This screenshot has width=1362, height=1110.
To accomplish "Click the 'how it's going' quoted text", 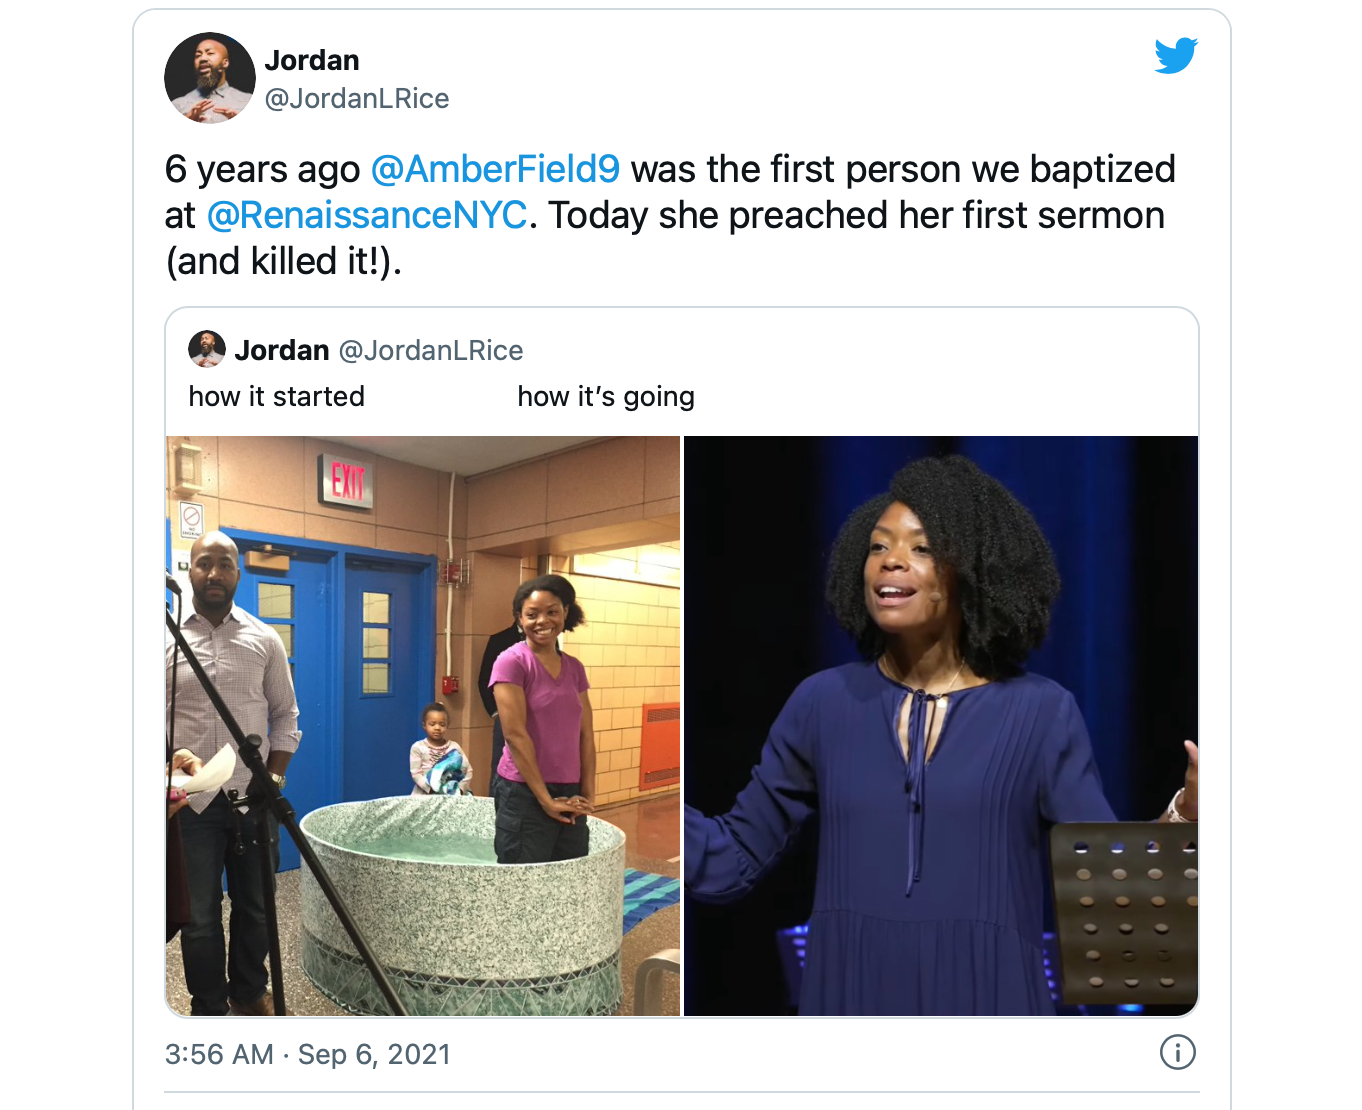I will (606, 396).
